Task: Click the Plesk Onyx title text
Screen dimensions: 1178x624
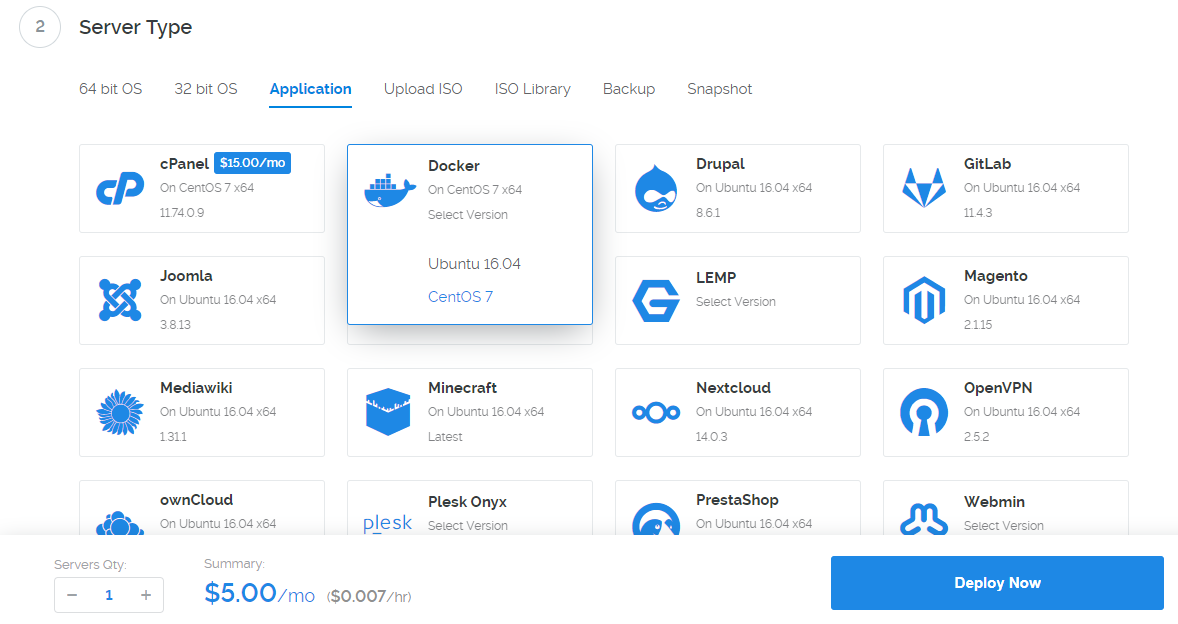Action: pos(467,502)
